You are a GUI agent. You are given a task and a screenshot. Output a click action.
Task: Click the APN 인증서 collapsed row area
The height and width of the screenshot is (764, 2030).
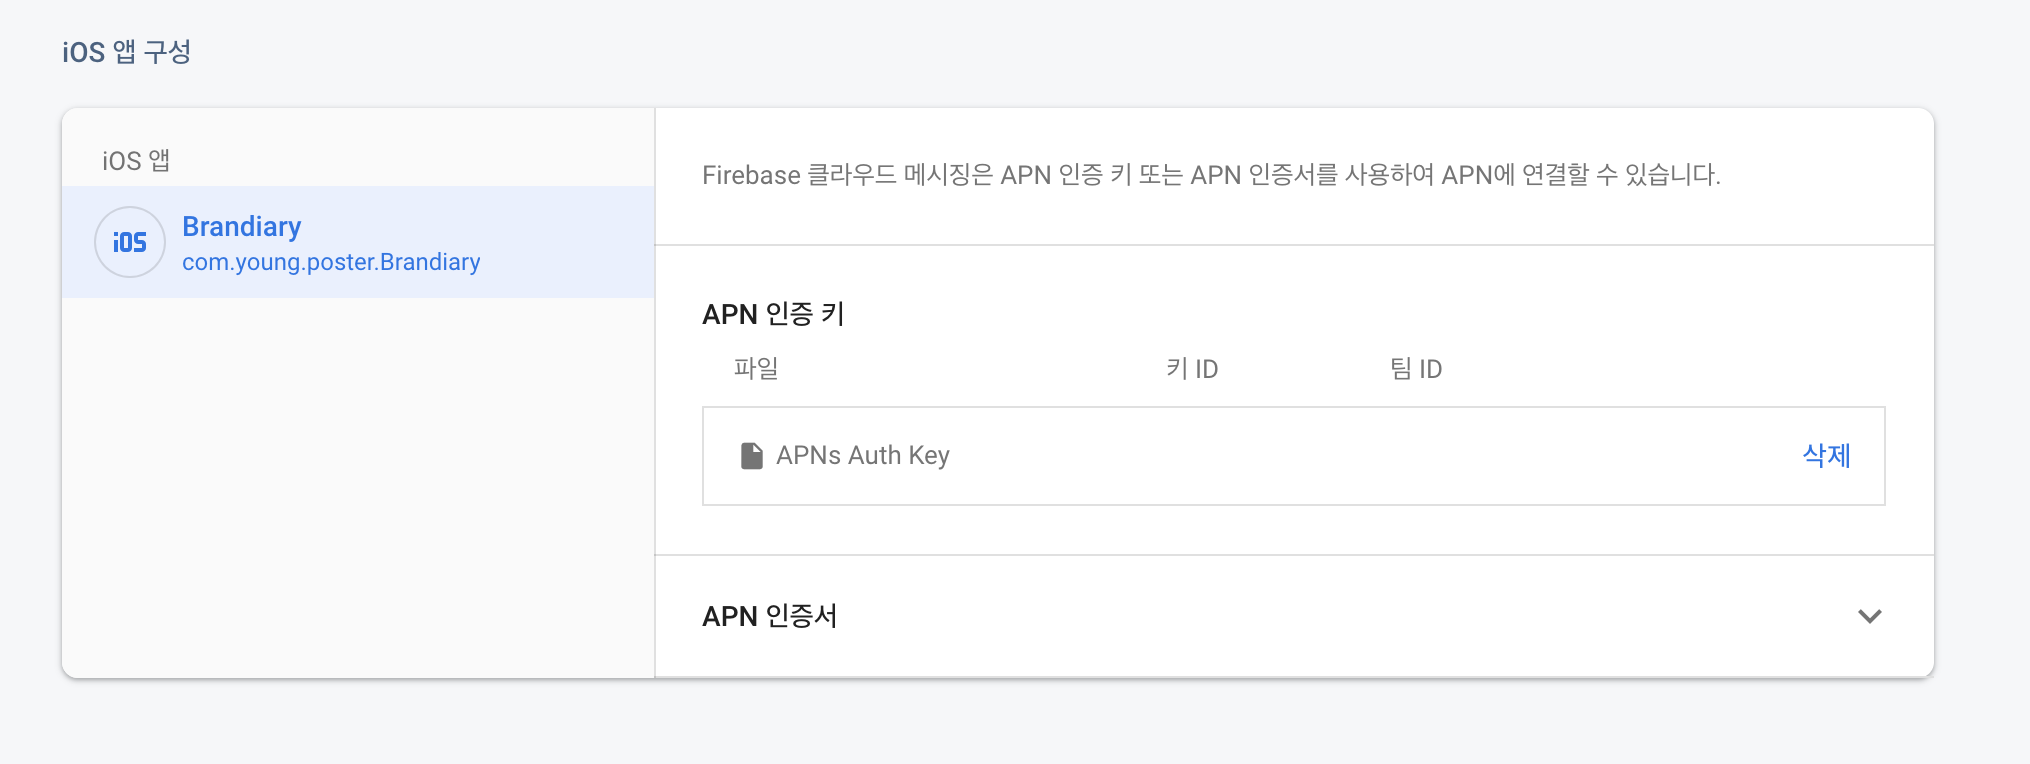1294,616
